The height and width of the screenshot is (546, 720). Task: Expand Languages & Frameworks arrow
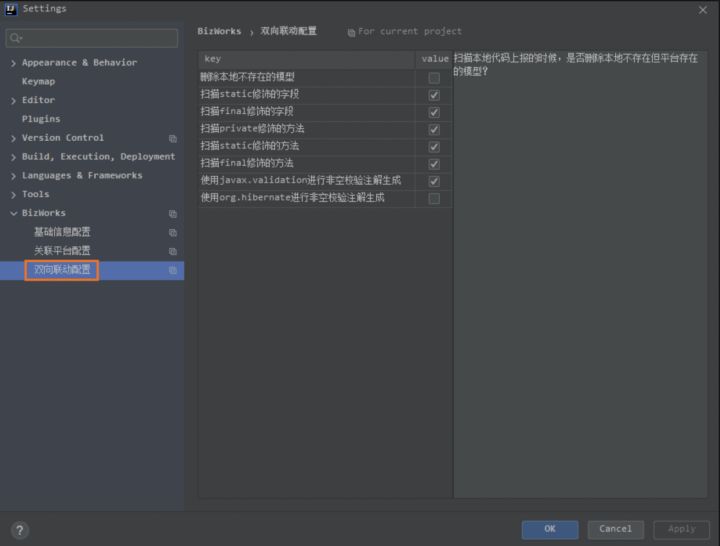coord(13,176)
